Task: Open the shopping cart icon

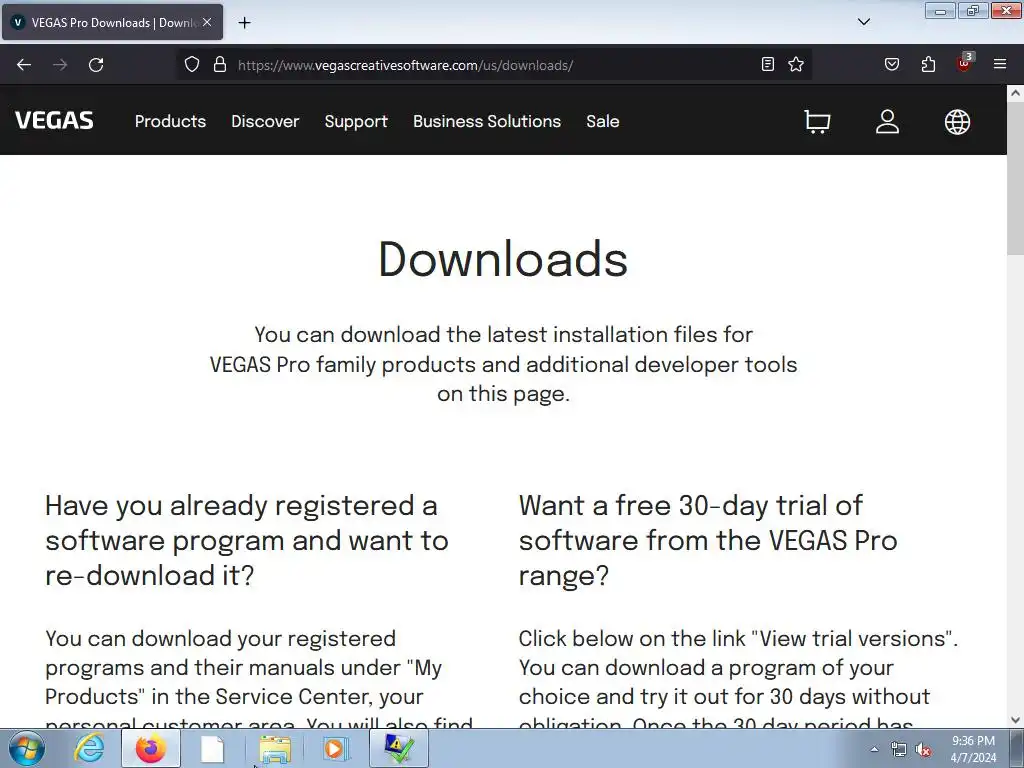Action: click(x=817, y=121)
